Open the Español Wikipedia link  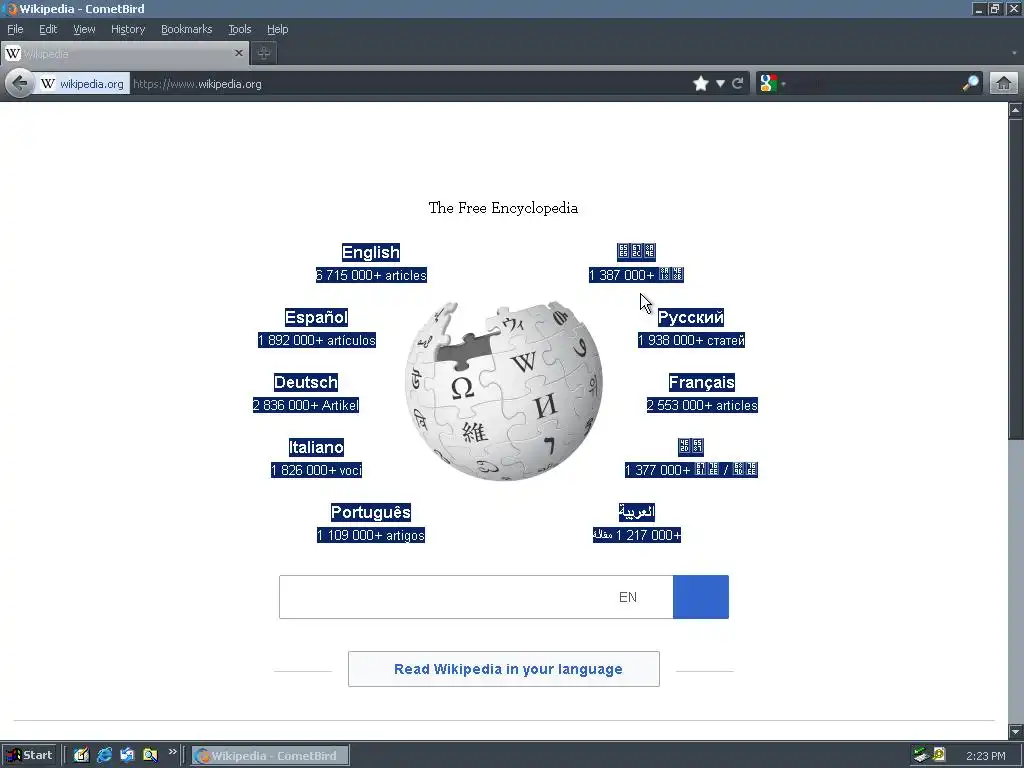coord(317,317)
